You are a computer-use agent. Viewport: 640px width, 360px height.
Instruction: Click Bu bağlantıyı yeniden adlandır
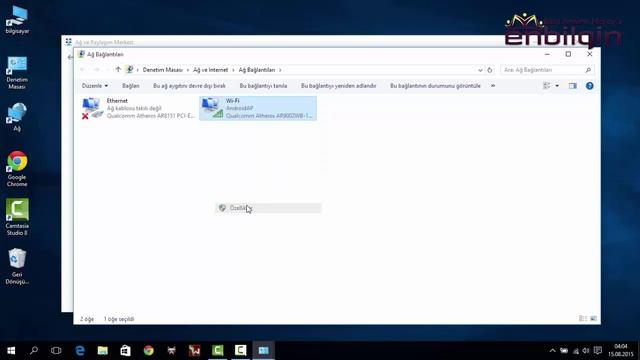(338, 86)
